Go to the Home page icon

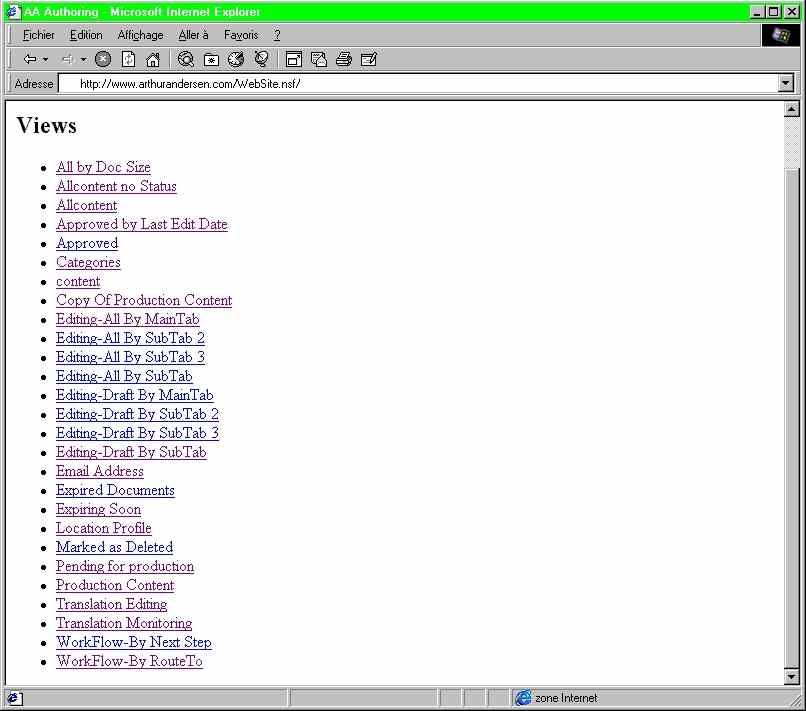pos(153,59)
